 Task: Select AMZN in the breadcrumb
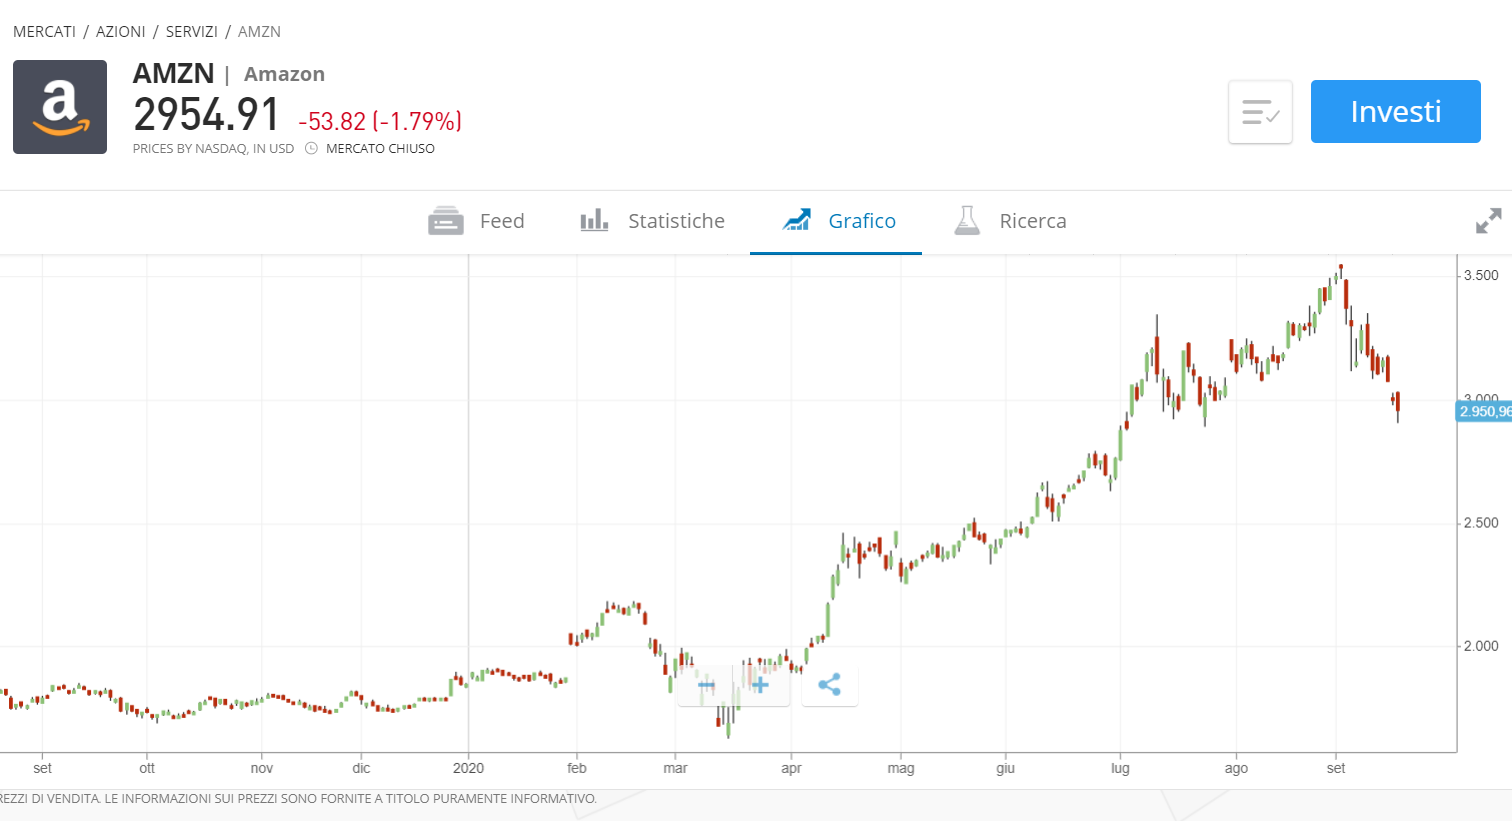259,31
